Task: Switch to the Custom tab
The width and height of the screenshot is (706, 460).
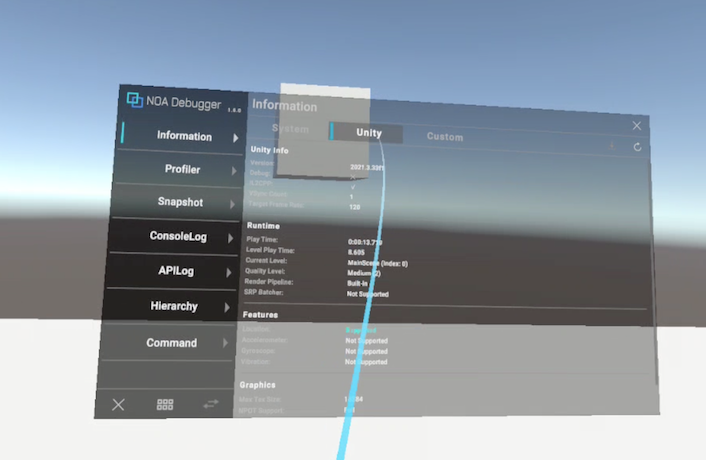Action: tap(444, 137)
